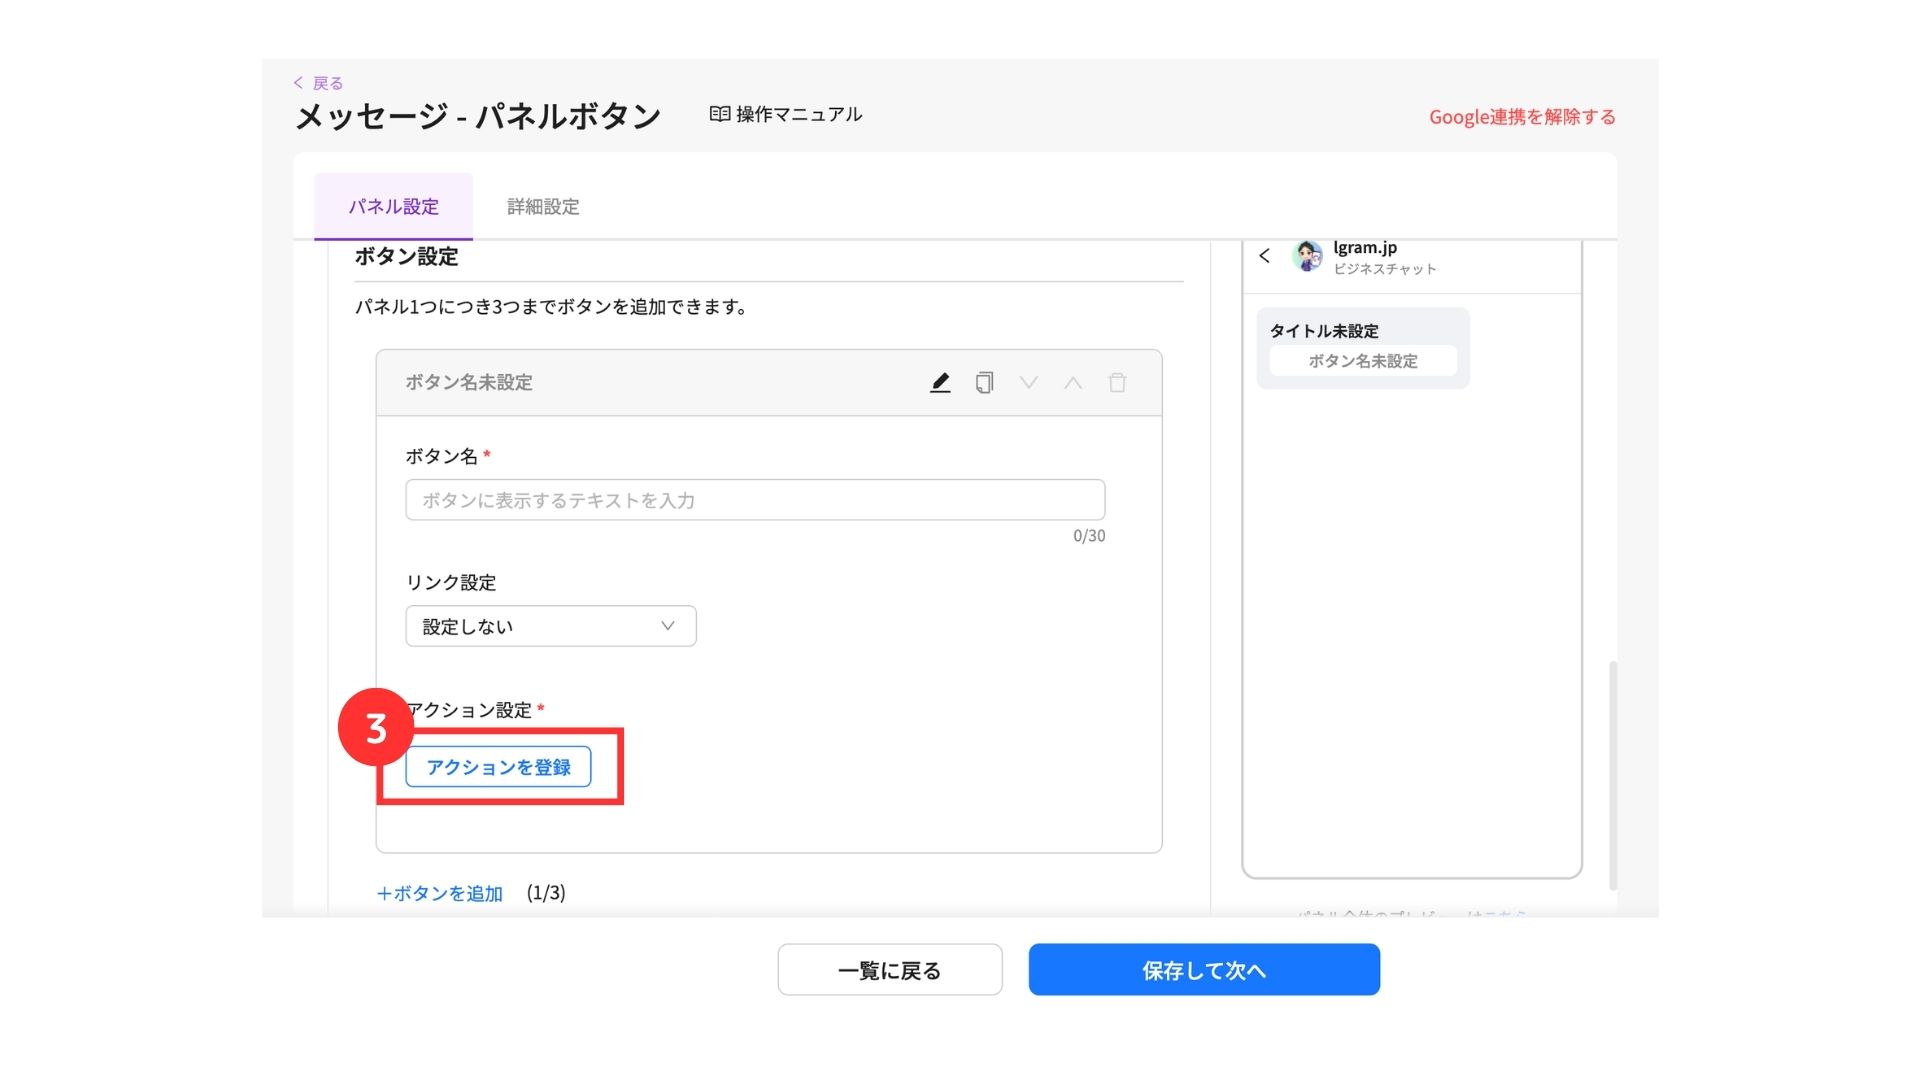Click +ボタンを追加 link

click(440, 893)
